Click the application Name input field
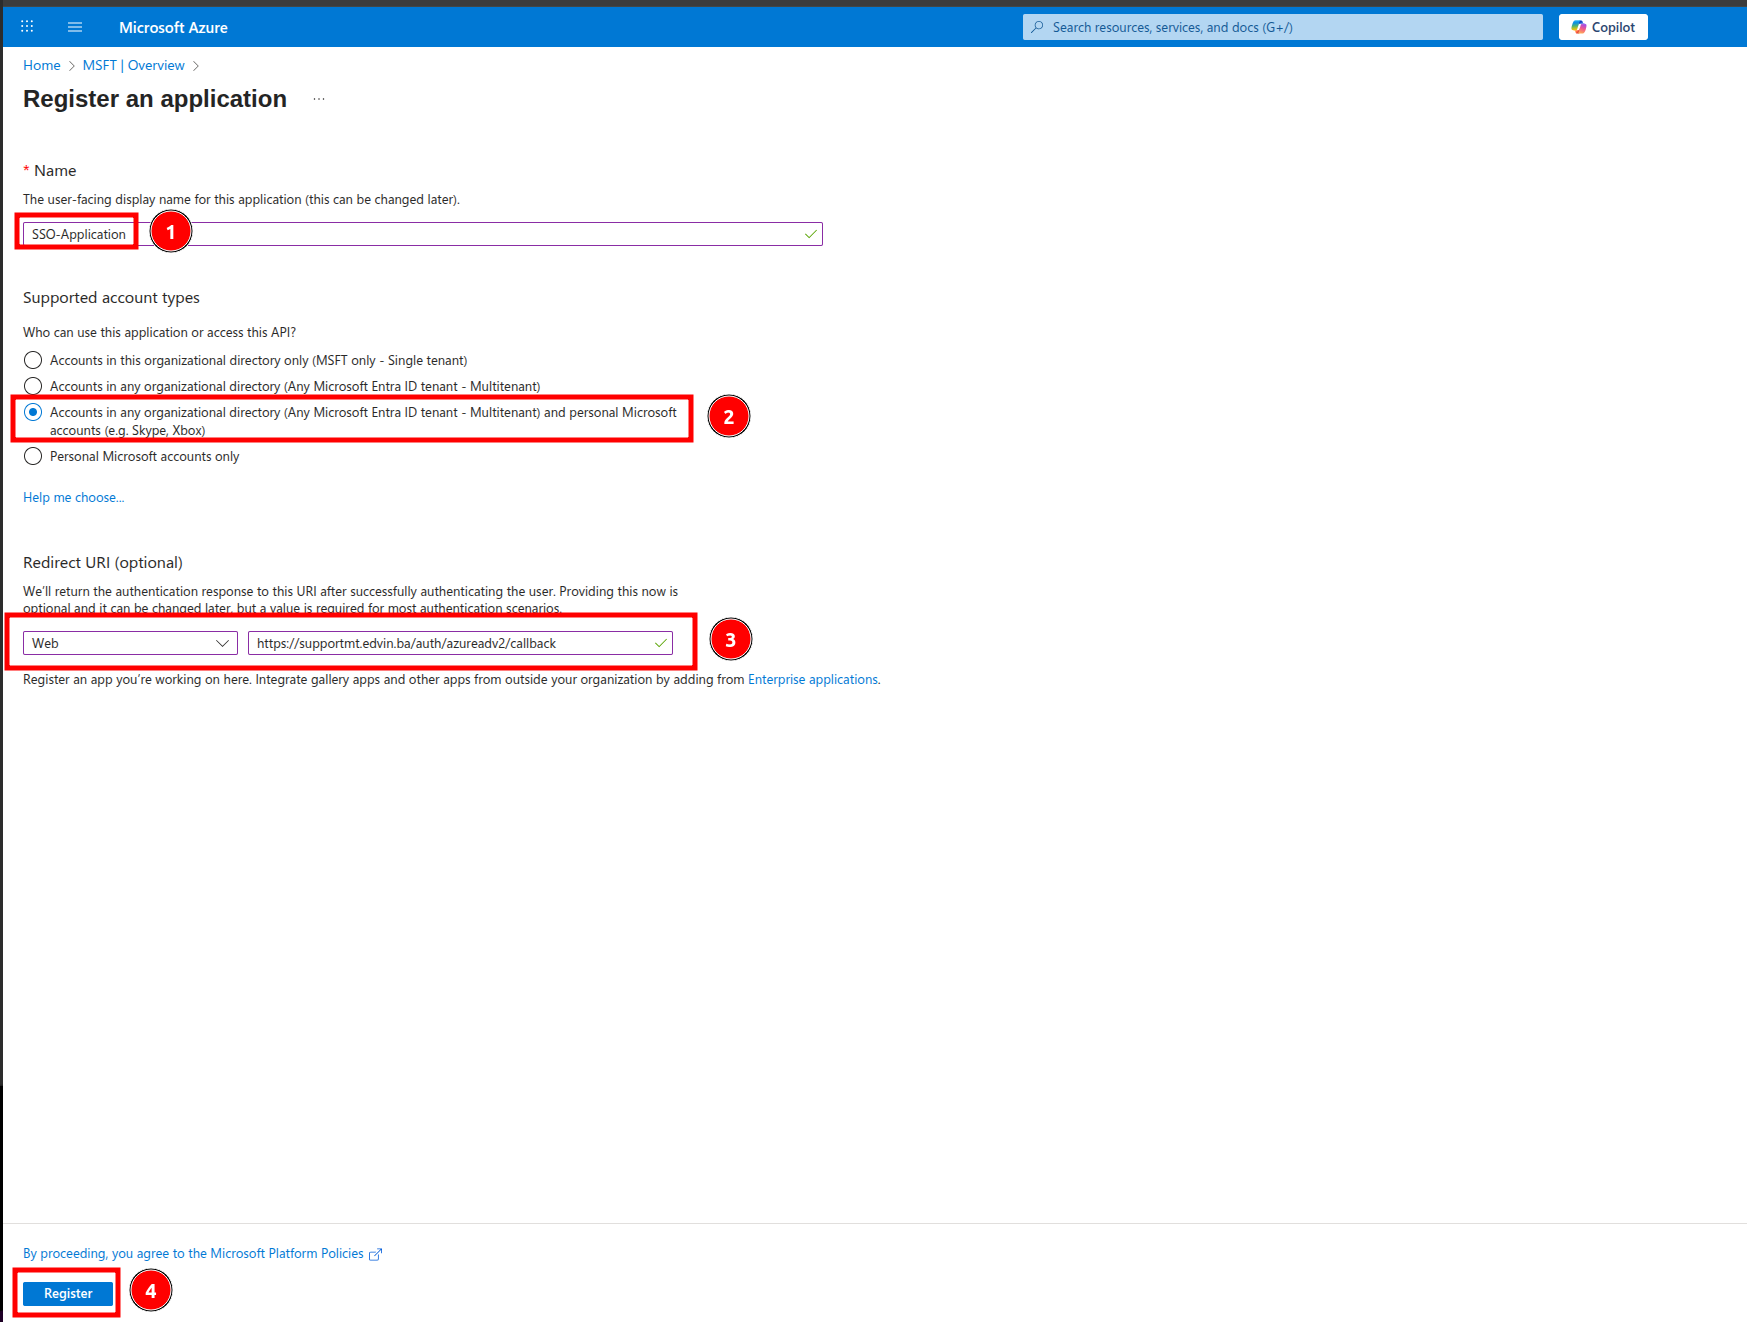This screenshot has height=1322, width=1747. [422, 234]
